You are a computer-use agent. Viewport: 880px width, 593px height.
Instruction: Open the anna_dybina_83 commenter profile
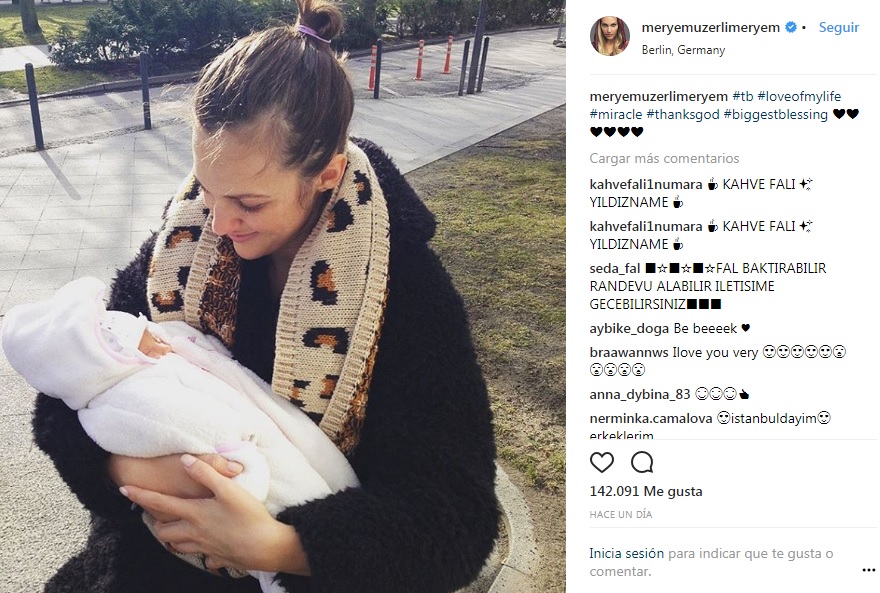(640, 394)
